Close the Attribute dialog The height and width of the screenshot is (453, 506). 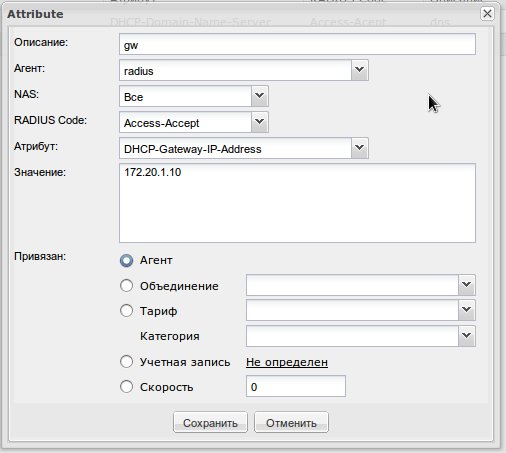[487, 14]
